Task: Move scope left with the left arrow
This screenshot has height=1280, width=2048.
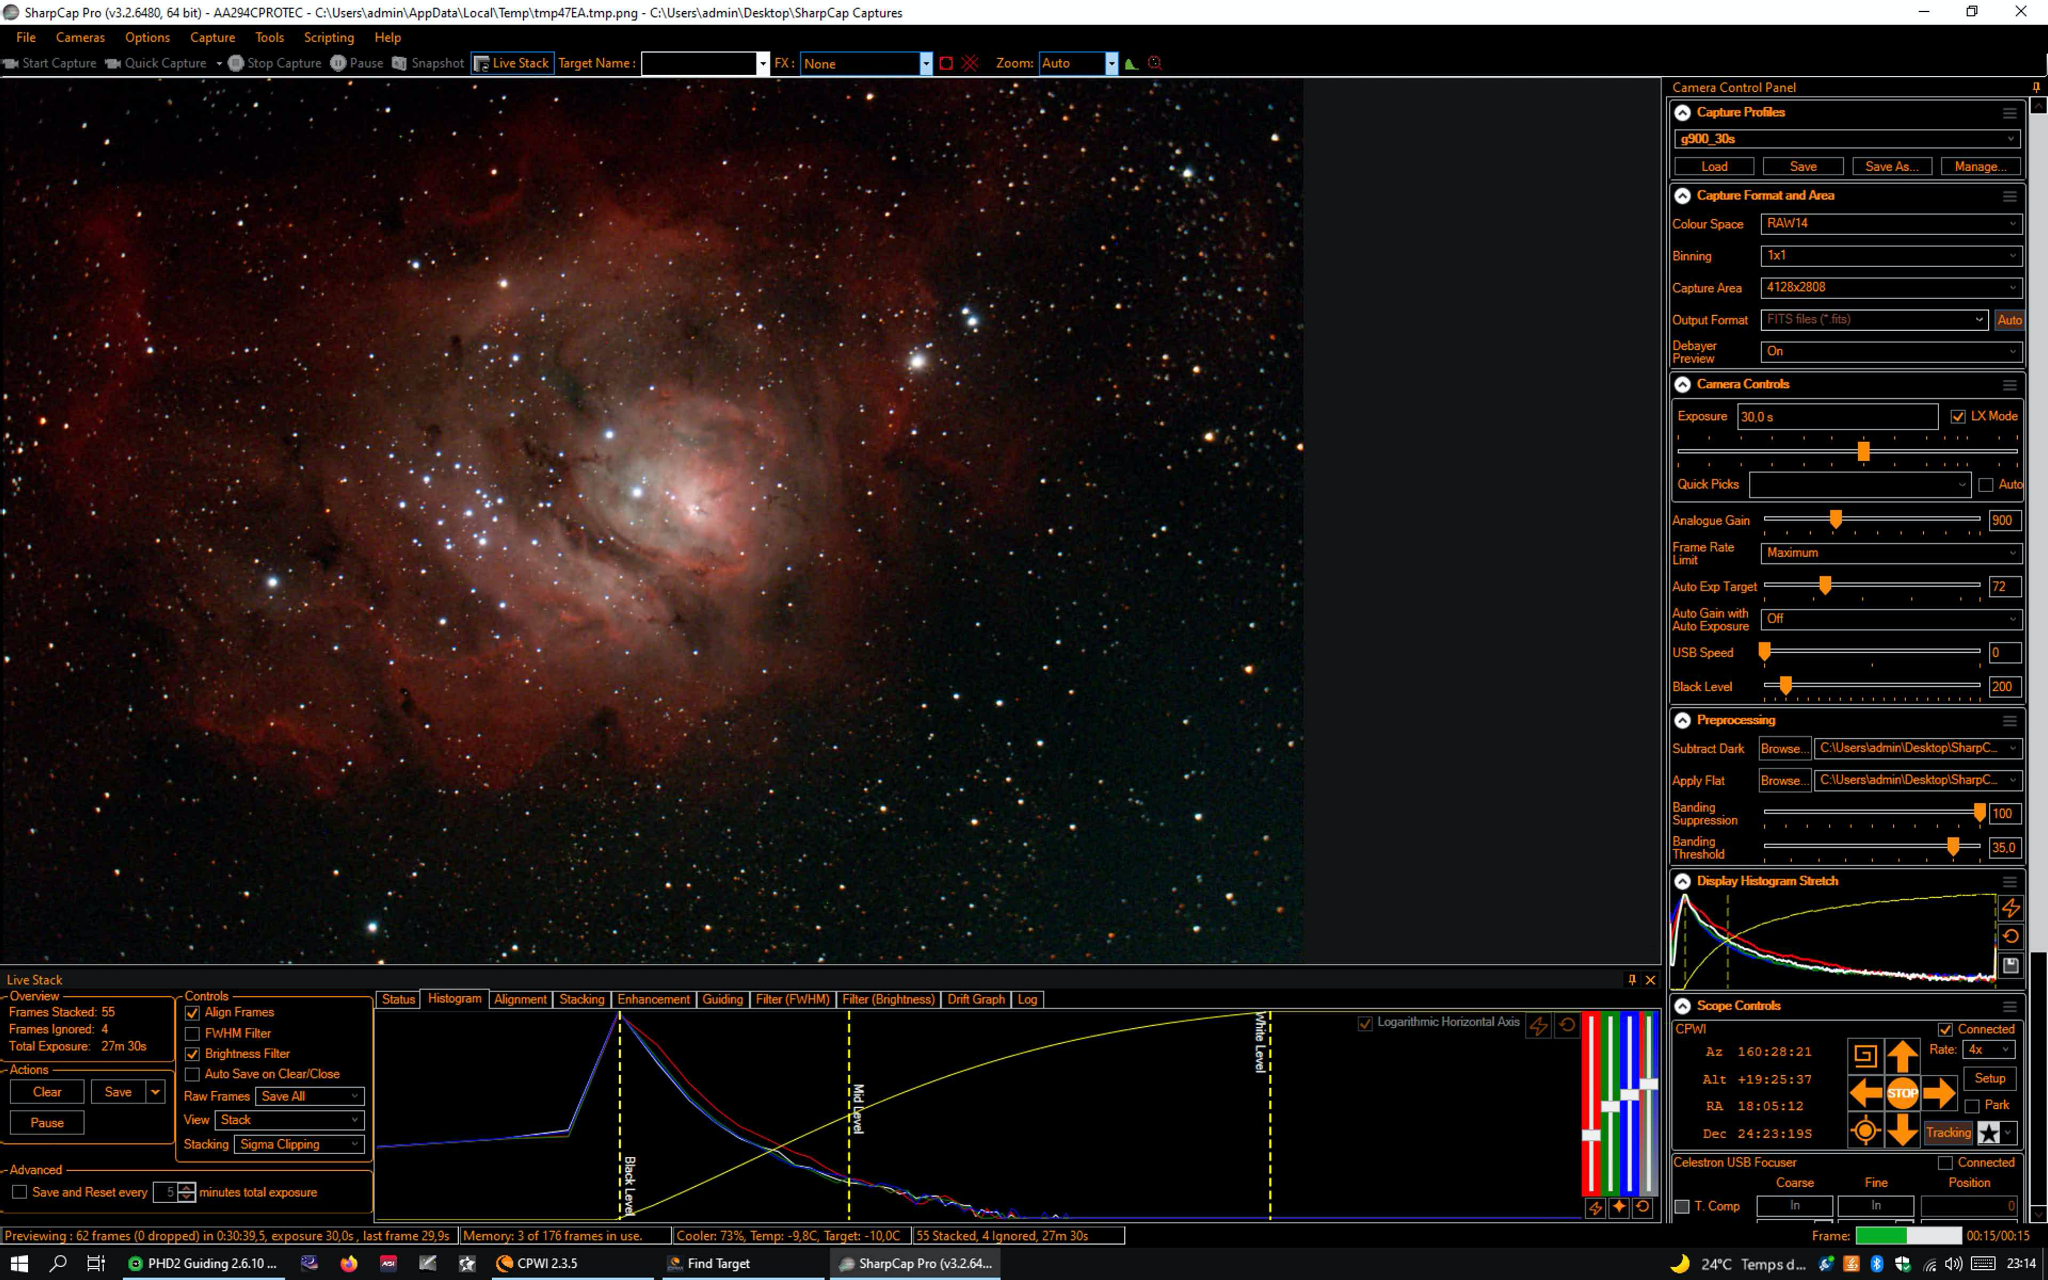Action: point(1865,1093)
